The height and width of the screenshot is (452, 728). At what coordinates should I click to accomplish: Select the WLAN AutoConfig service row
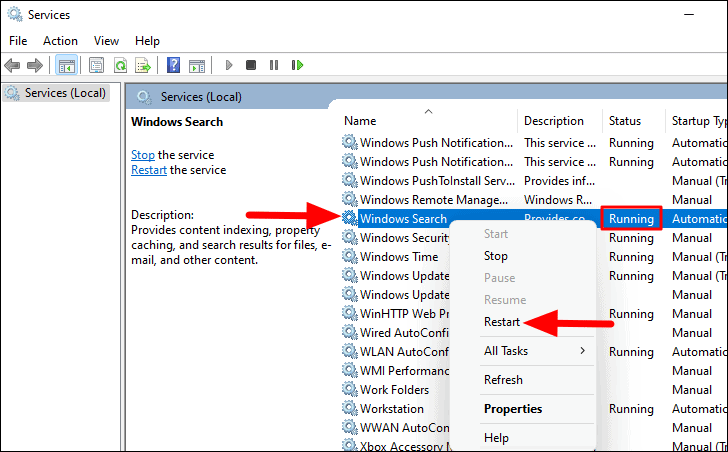[x=404, y=352]
